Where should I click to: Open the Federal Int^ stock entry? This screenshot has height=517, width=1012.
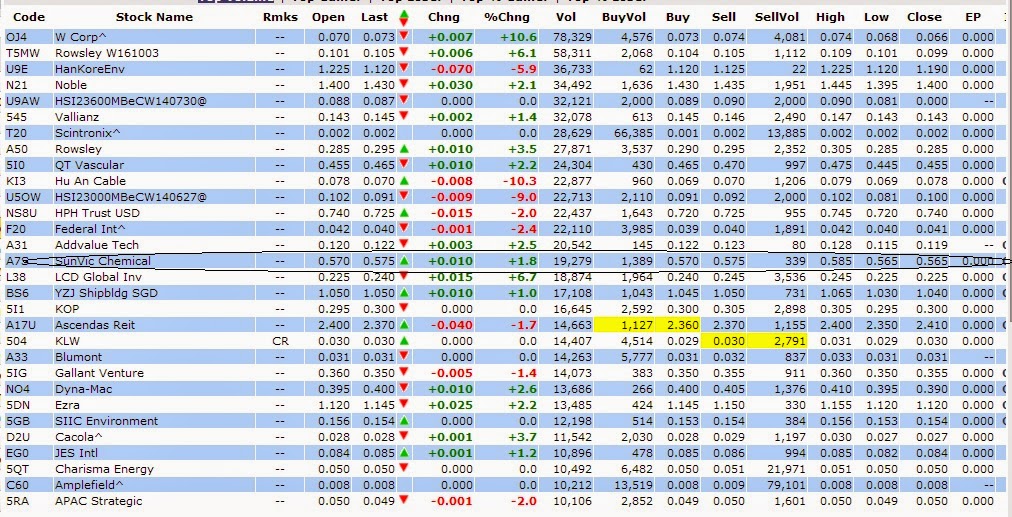click(x=90, y=229)
